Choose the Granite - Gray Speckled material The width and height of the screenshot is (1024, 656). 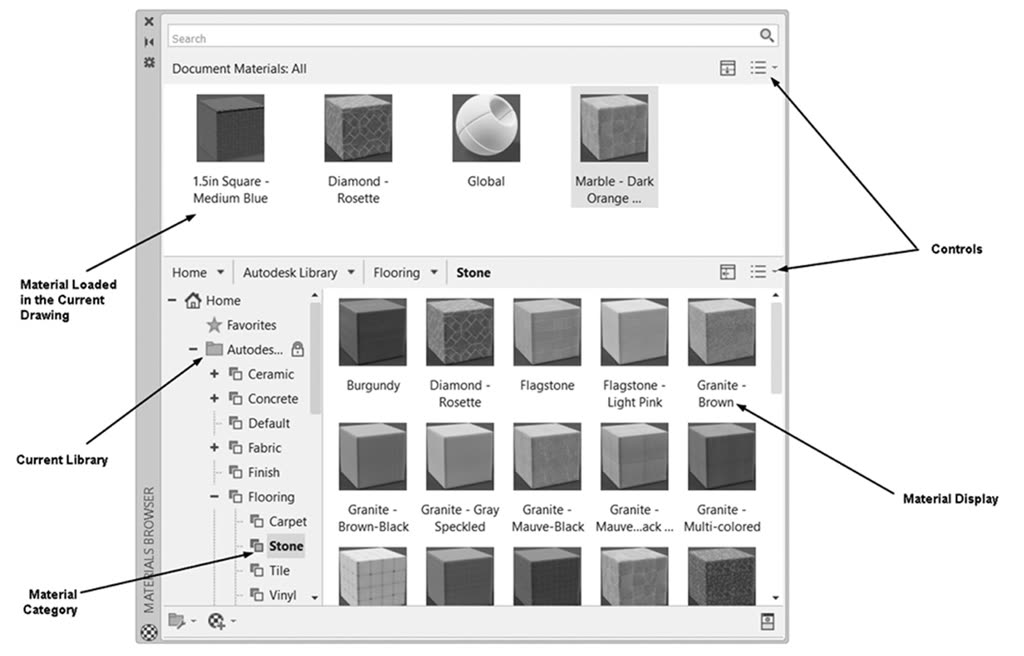(460, 456)
